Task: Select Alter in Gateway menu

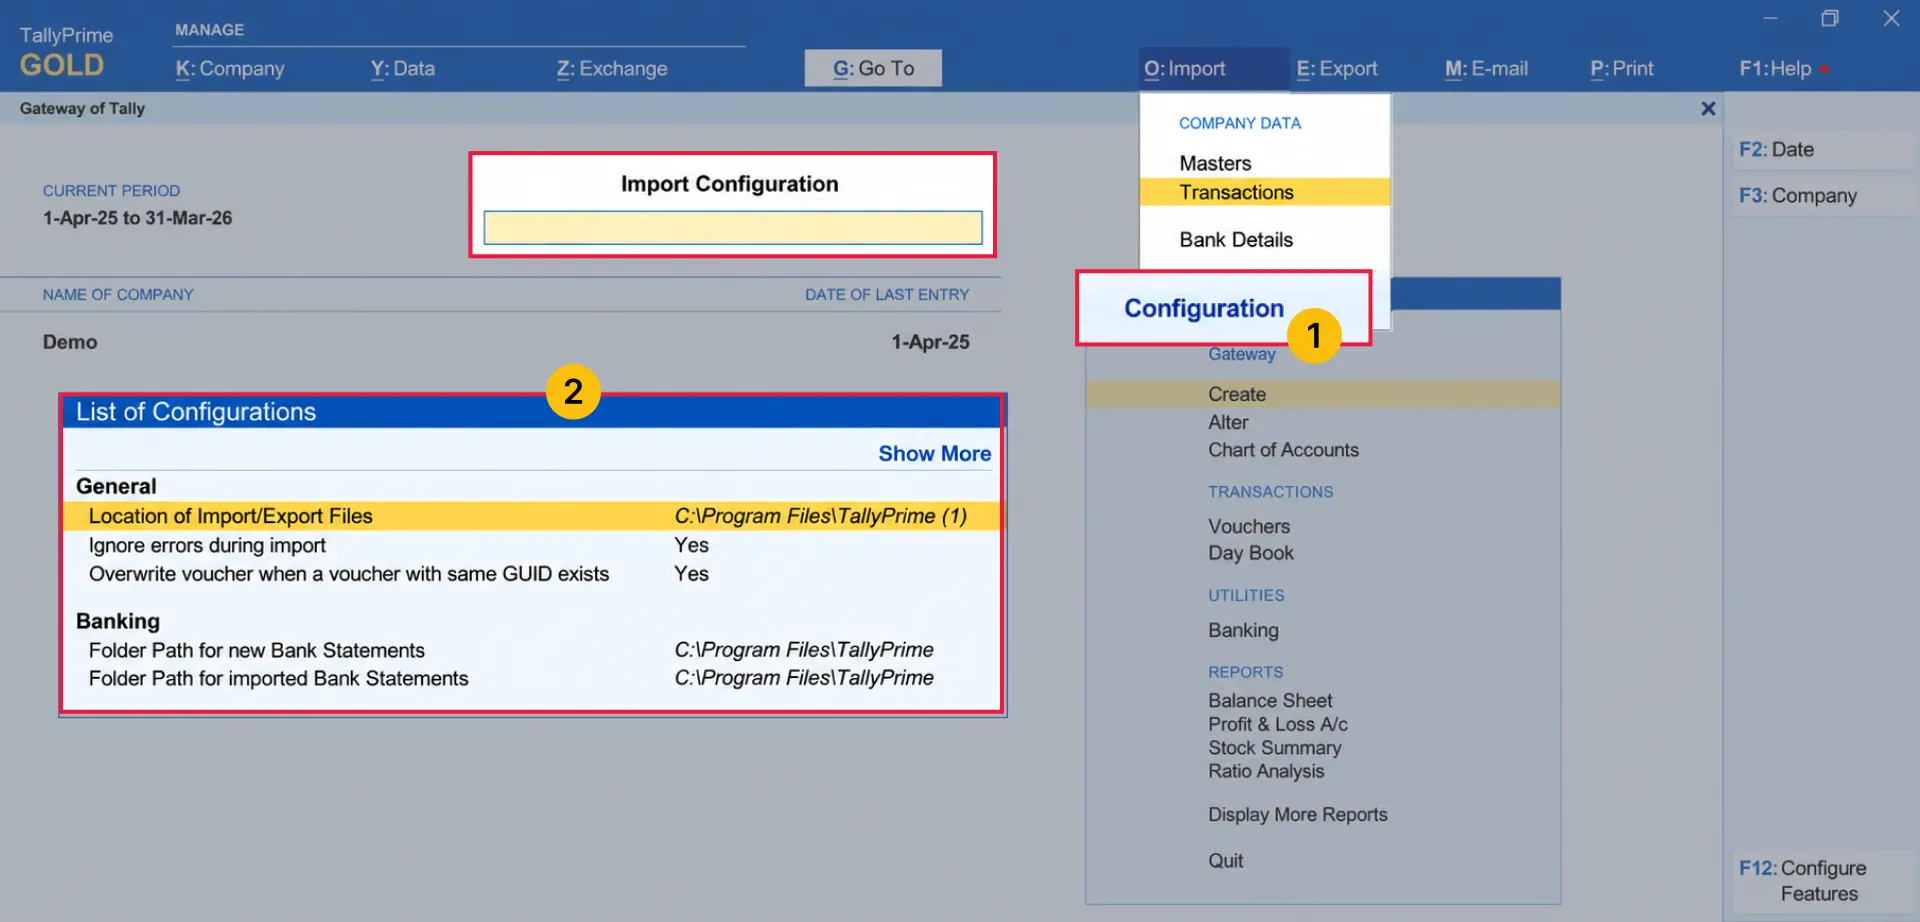Action: [1228, 423]
